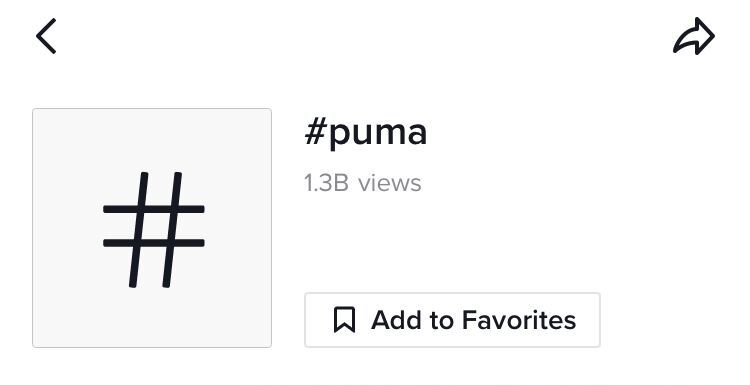This screenshot has height=385, width=750.
Task: Open share options at top right
Action: (x=694, y=36)
